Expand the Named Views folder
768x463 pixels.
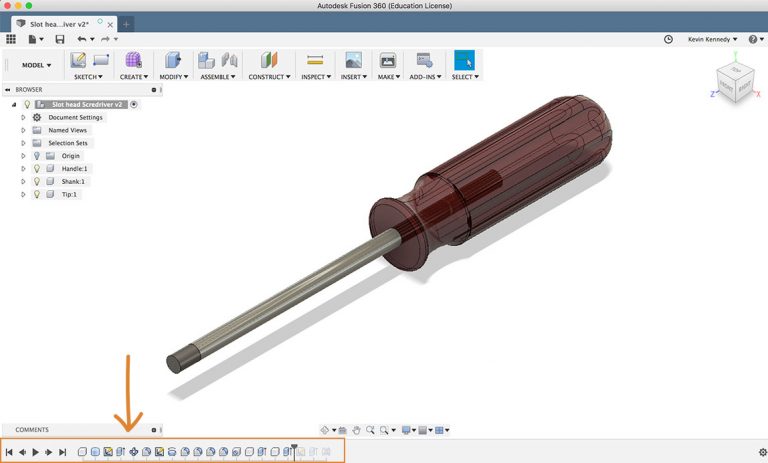coord(23,130)
